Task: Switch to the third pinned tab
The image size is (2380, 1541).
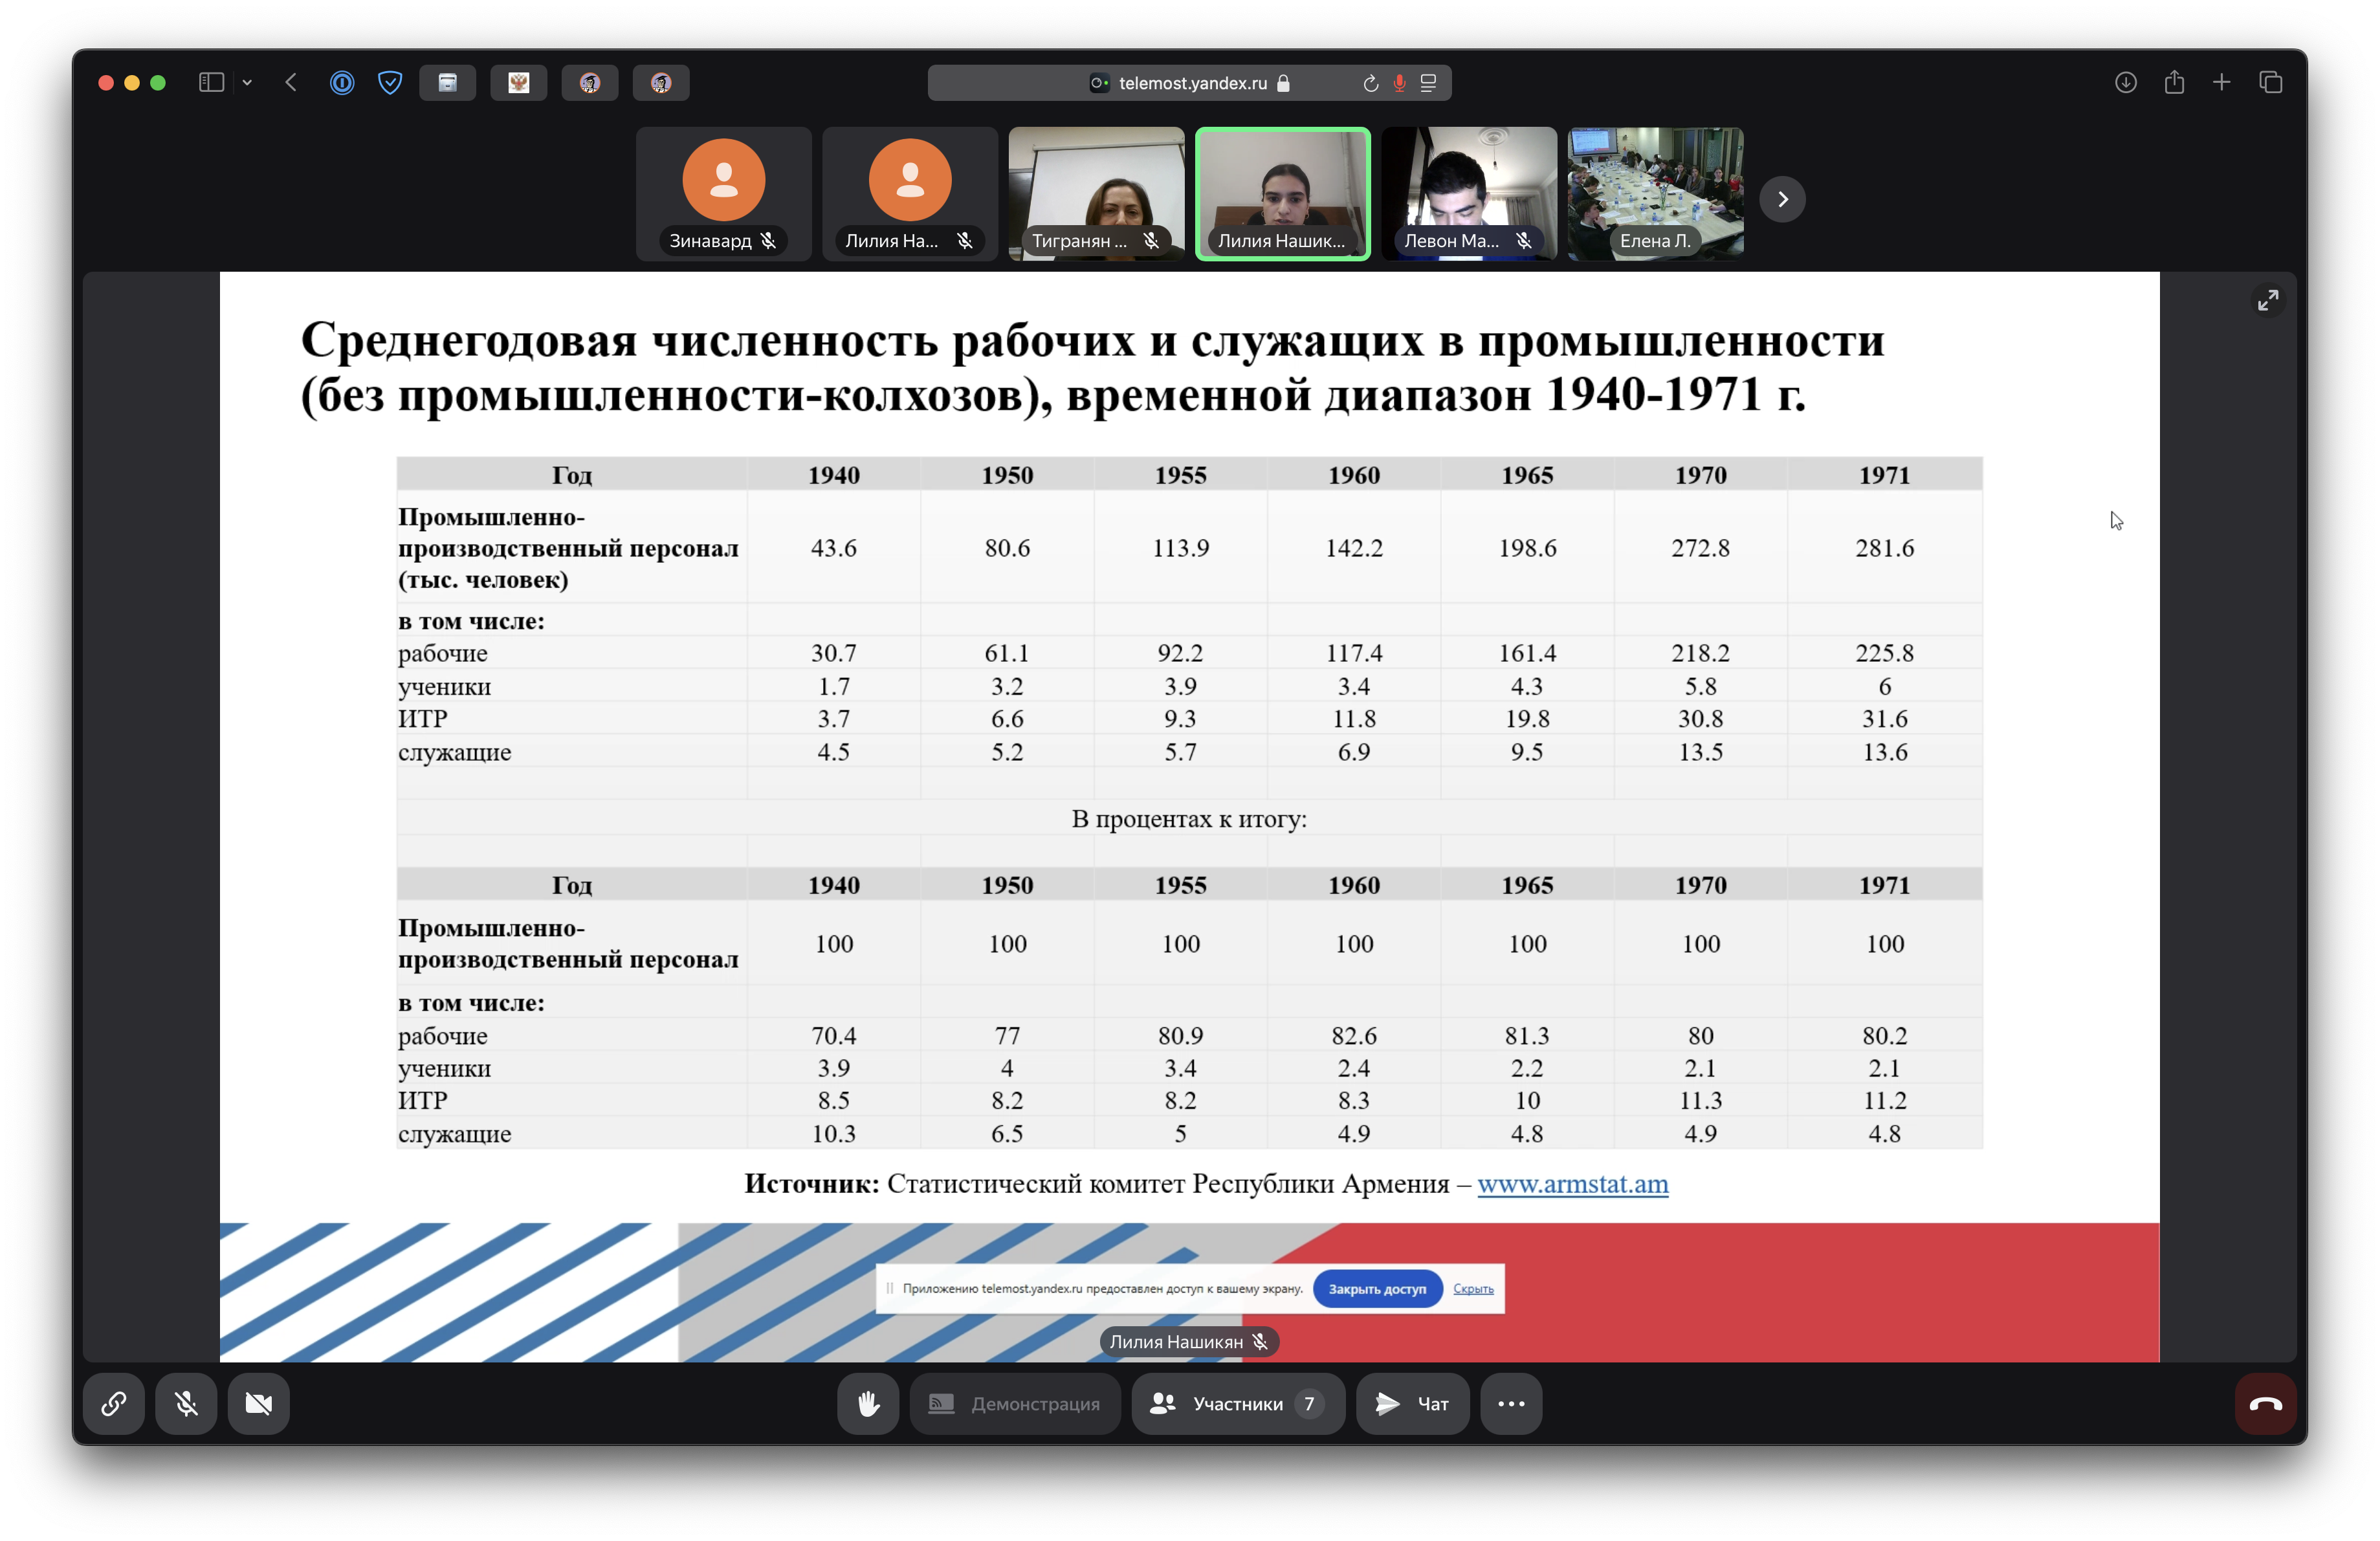Action: [x=590, y=83]
